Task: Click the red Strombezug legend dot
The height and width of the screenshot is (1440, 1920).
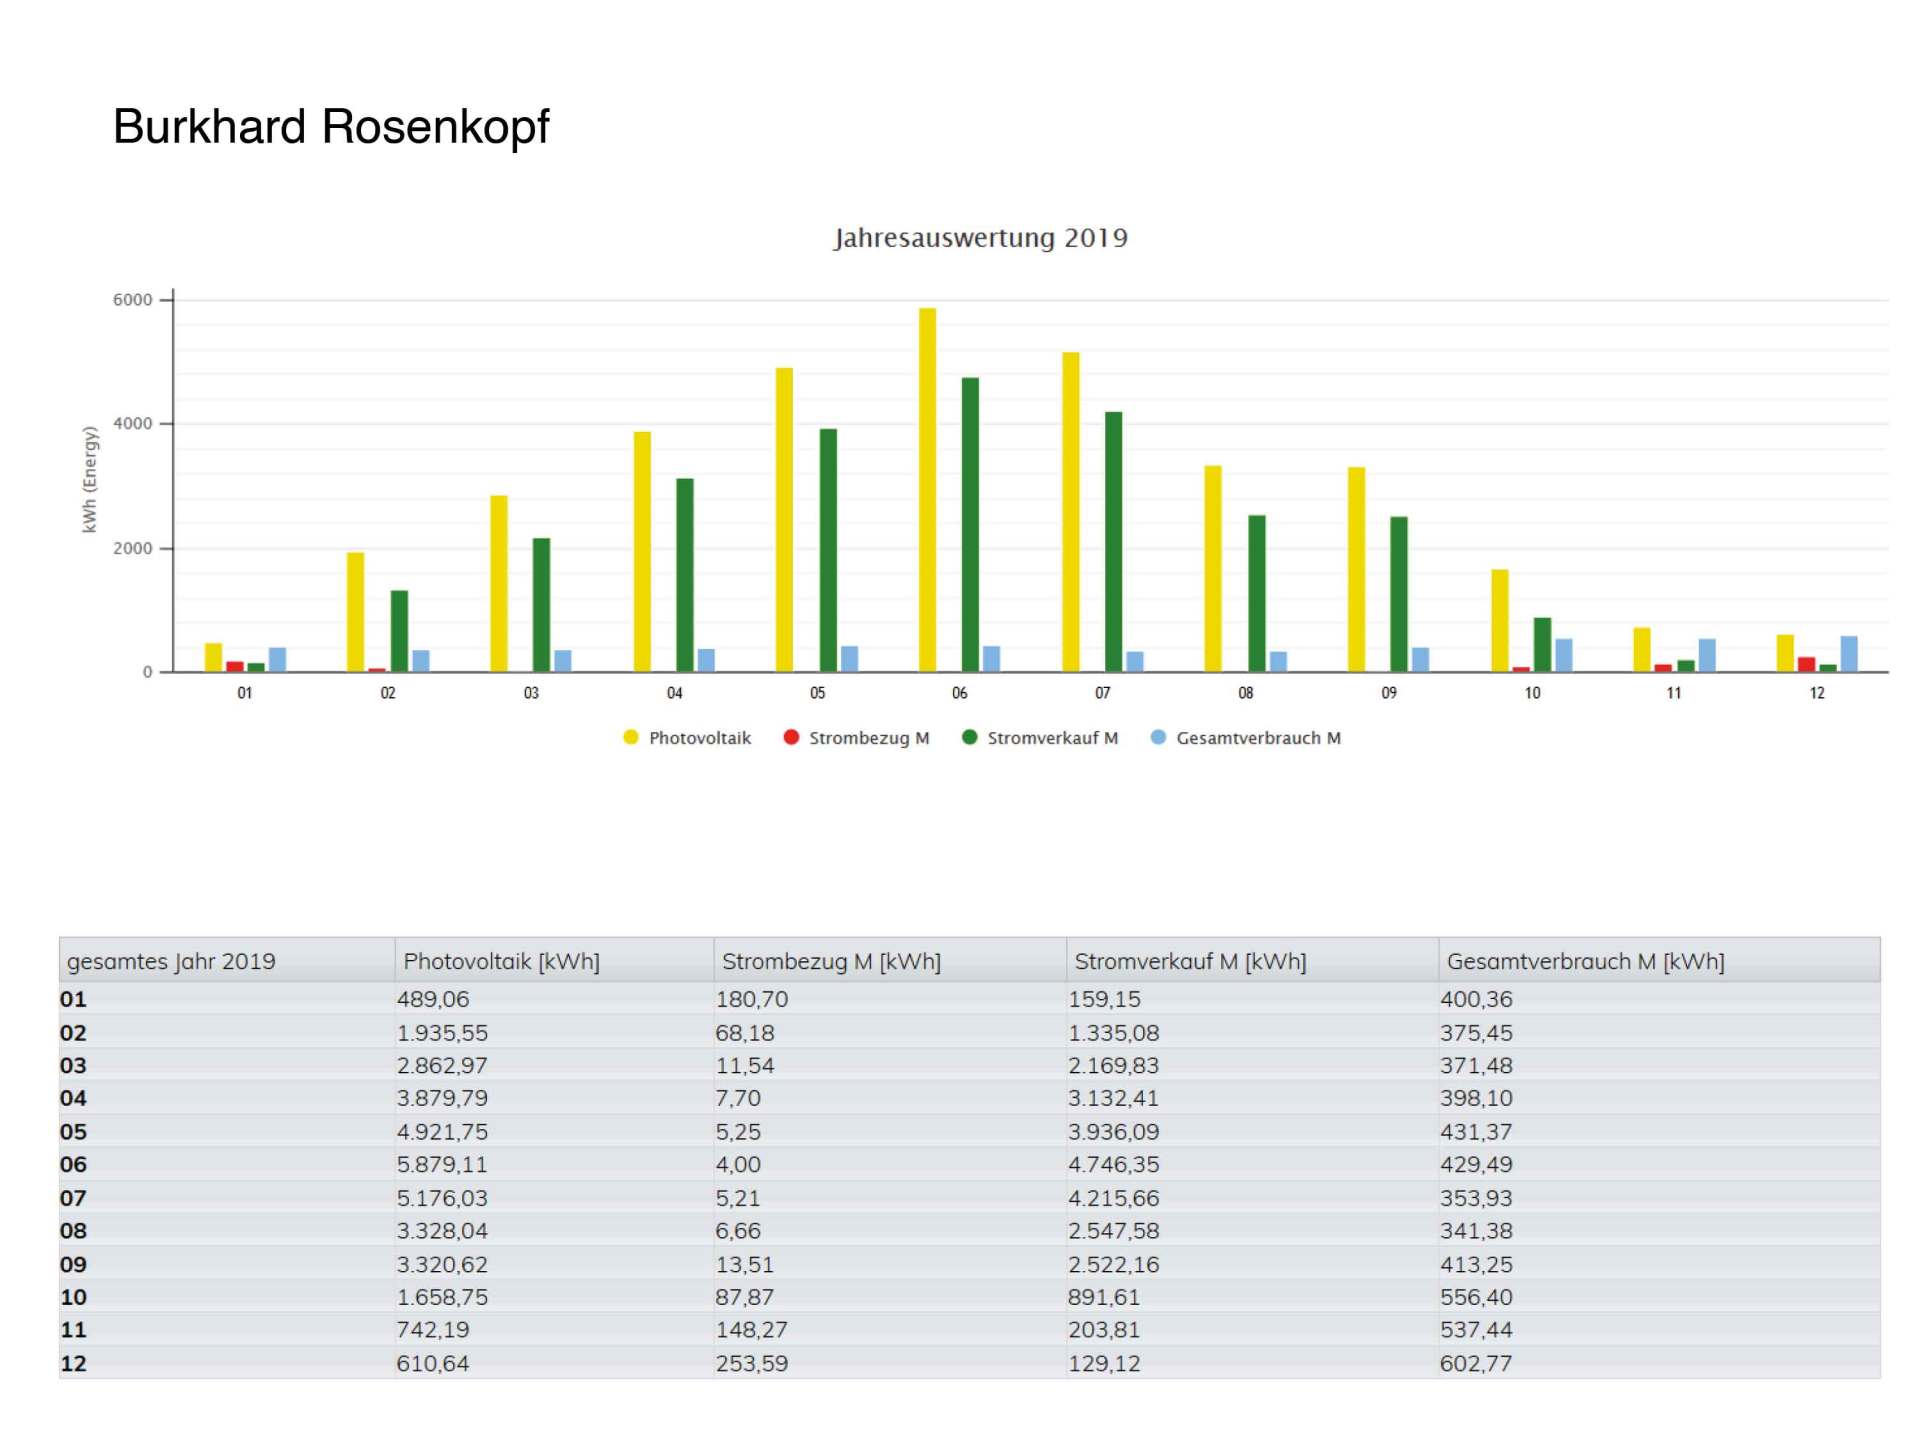Action: click(791, 737)
